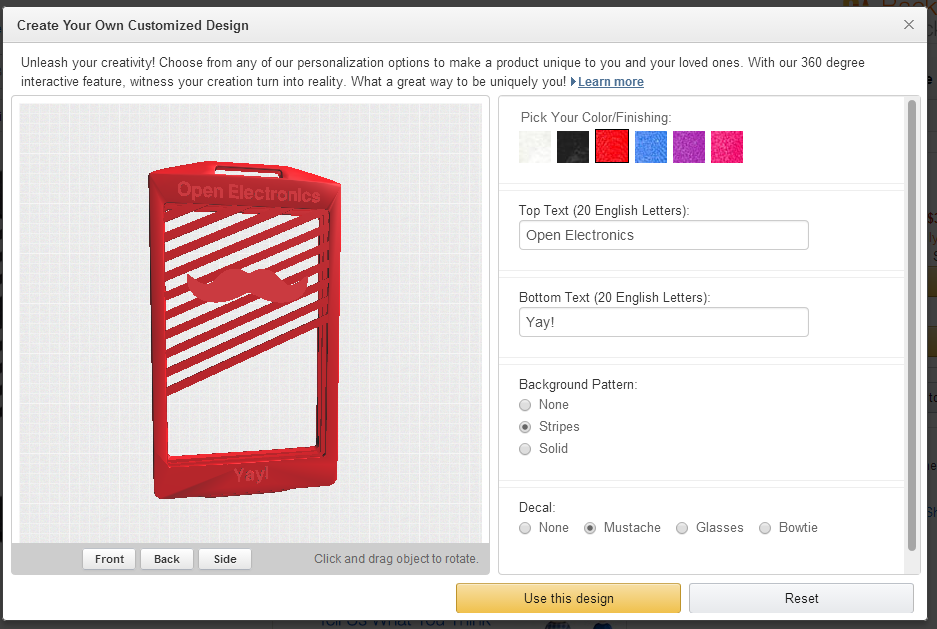Click the Decal label
The image size is (937, 629).
pos(537,508)
